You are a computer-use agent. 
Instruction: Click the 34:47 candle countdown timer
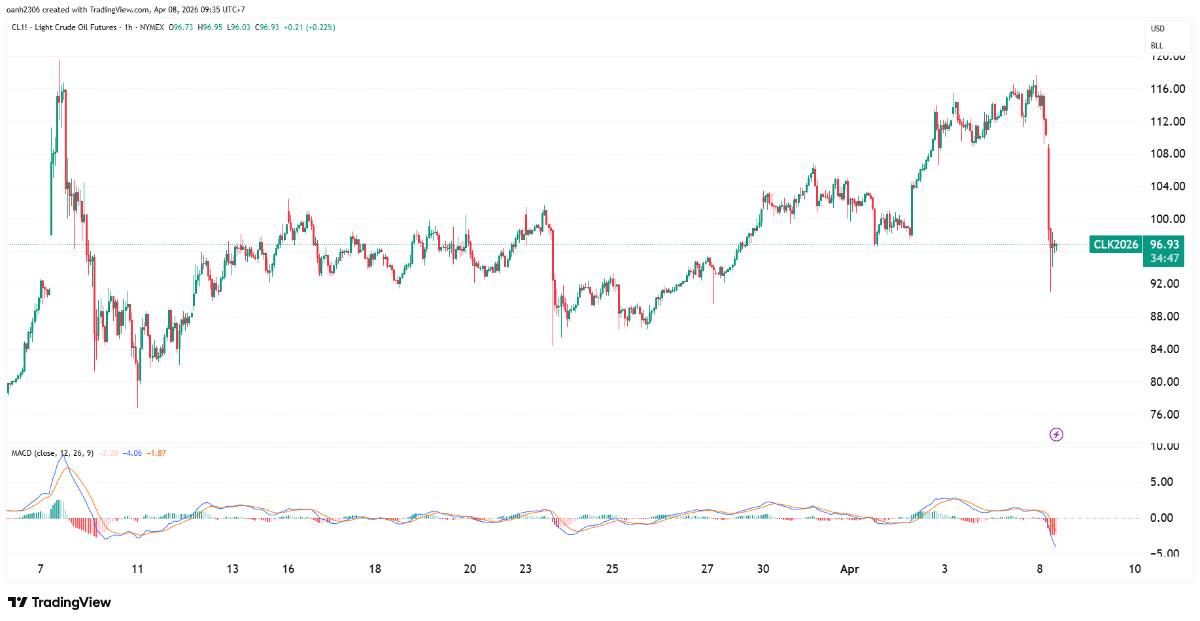pyautogui.click(x=1165, y=258)
